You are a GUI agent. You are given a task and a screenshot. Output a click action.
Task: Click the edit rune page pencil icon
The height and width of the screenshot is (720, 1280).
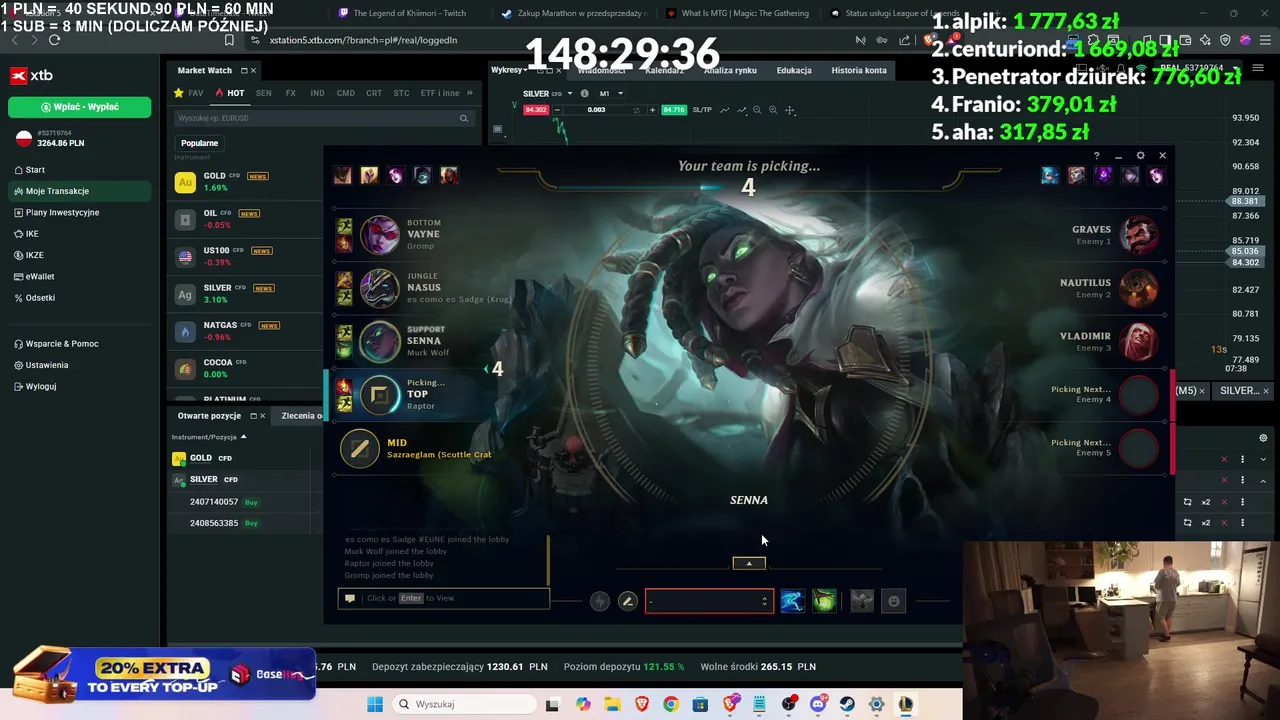627,601
